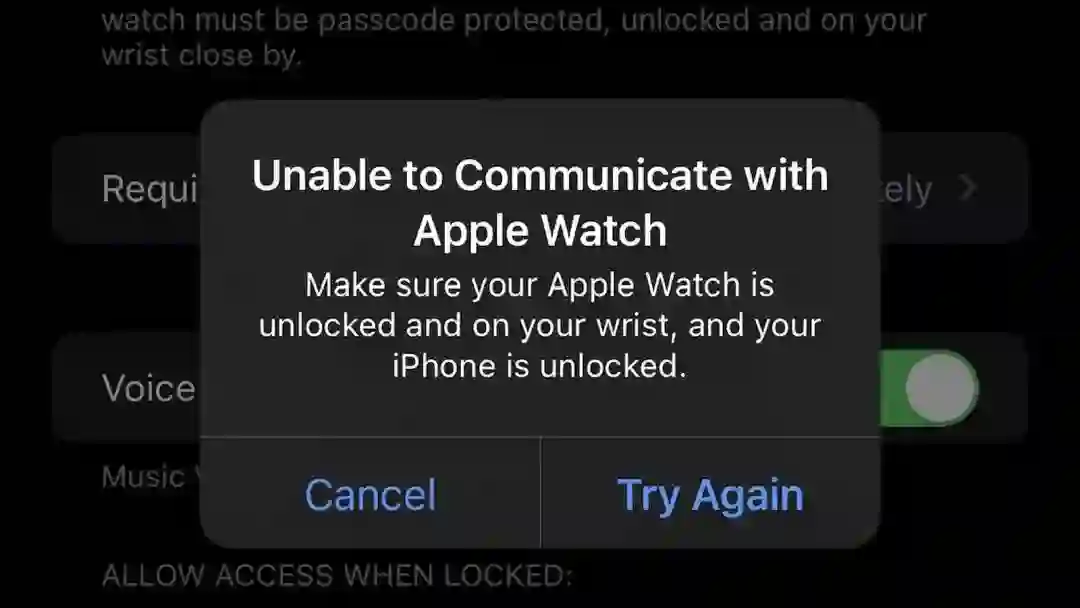Open the chevron on Require row
The height and width of the screenshot is (608, 1080).
click(968, 187)
